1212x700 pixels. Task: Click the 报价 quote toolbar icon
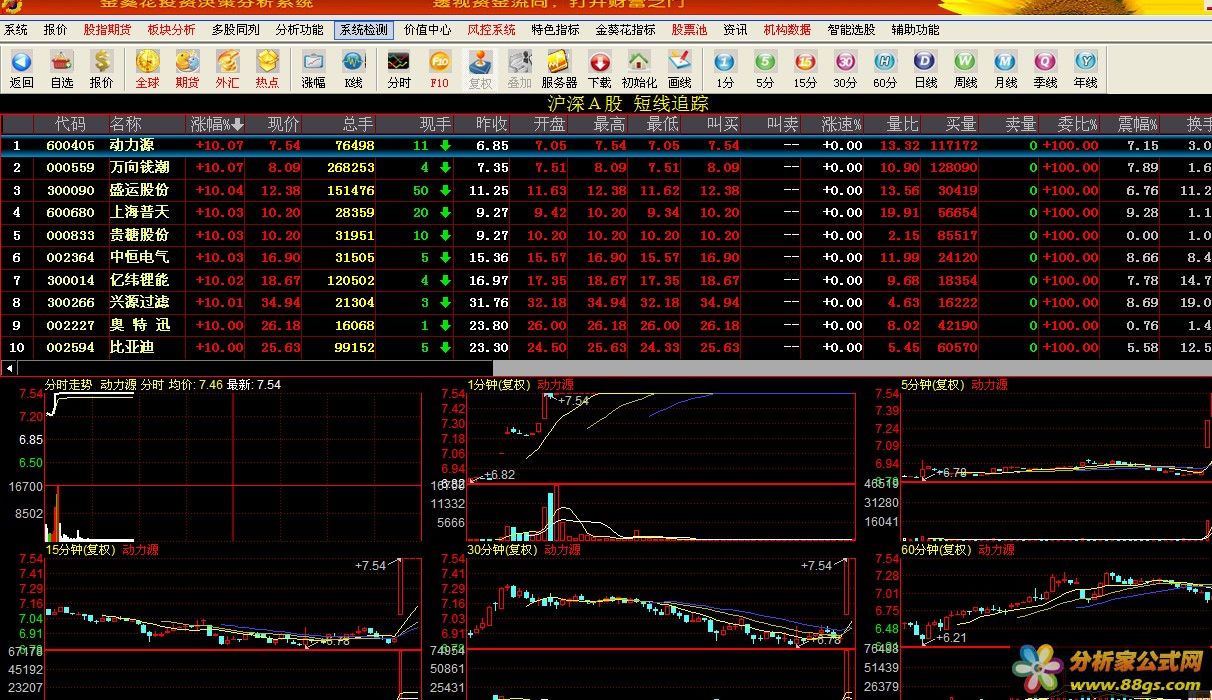coord(102,69)
